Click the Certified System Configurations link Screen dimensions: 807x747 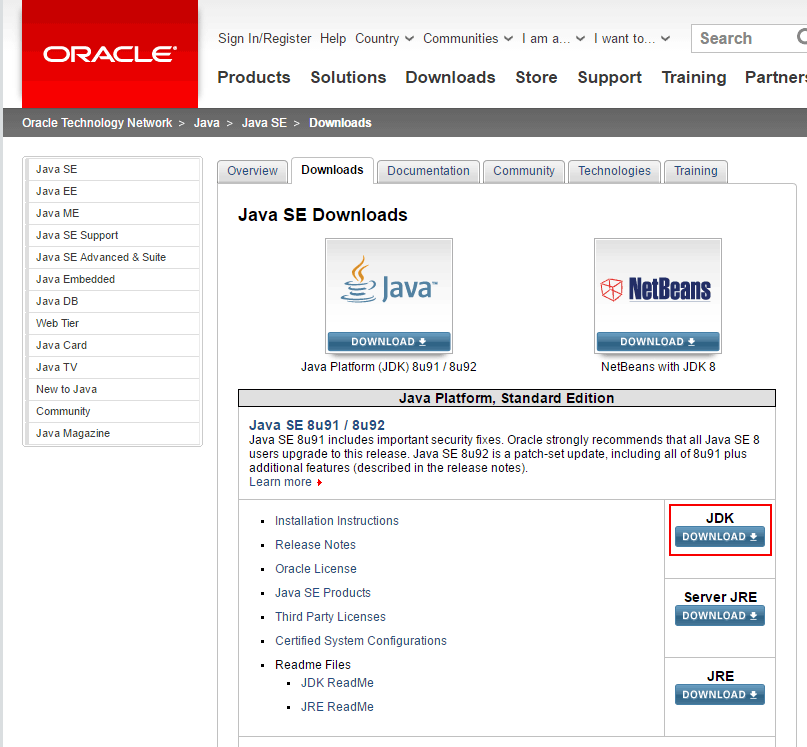coord(360,640)
